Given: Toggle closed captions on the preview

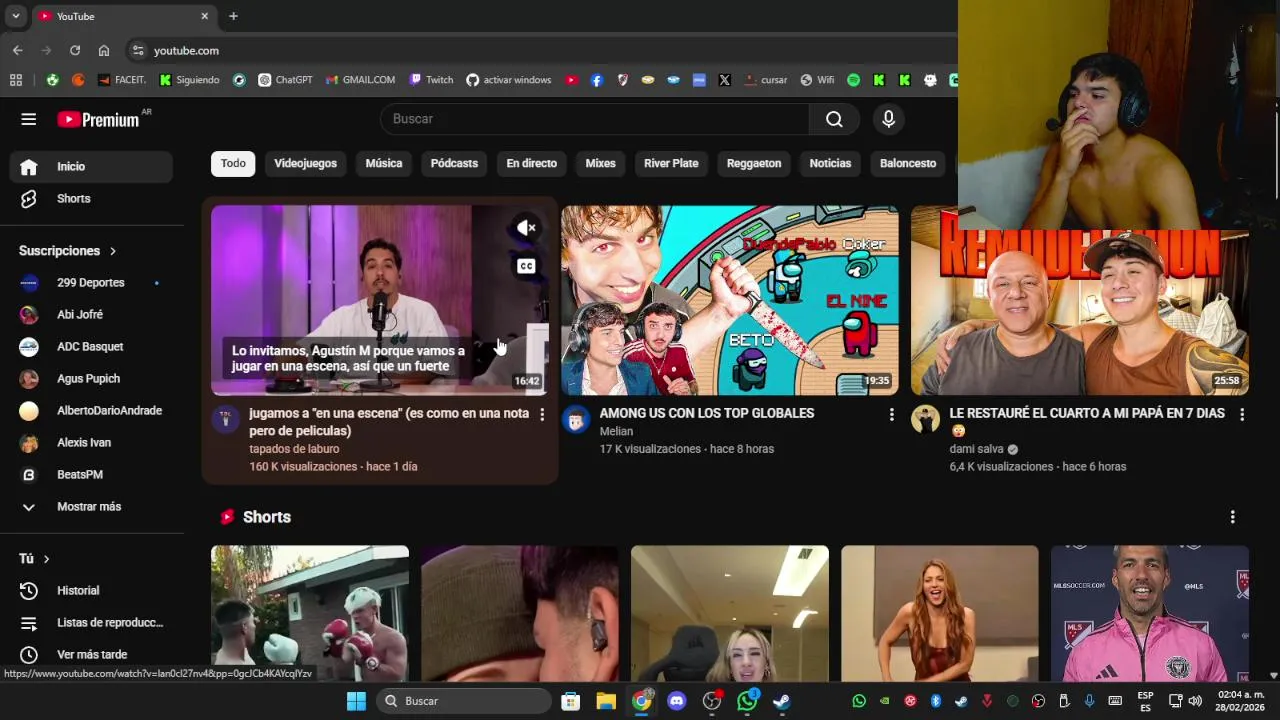Looking at the screenshot, I should tap(526, 266).
